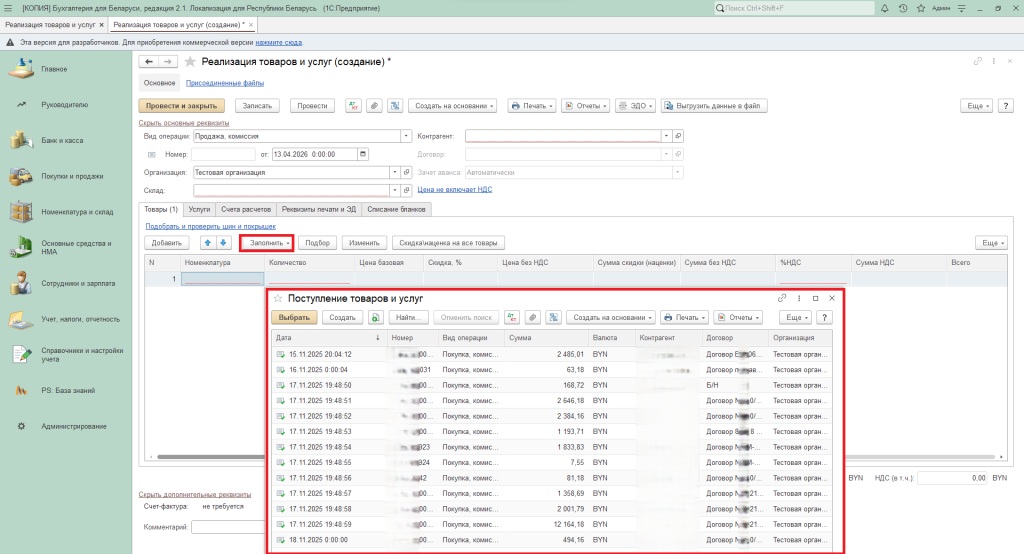This screenshot has height=554, width=1024.
Task: Click the move row up arrow
Action: coord(208,242)
